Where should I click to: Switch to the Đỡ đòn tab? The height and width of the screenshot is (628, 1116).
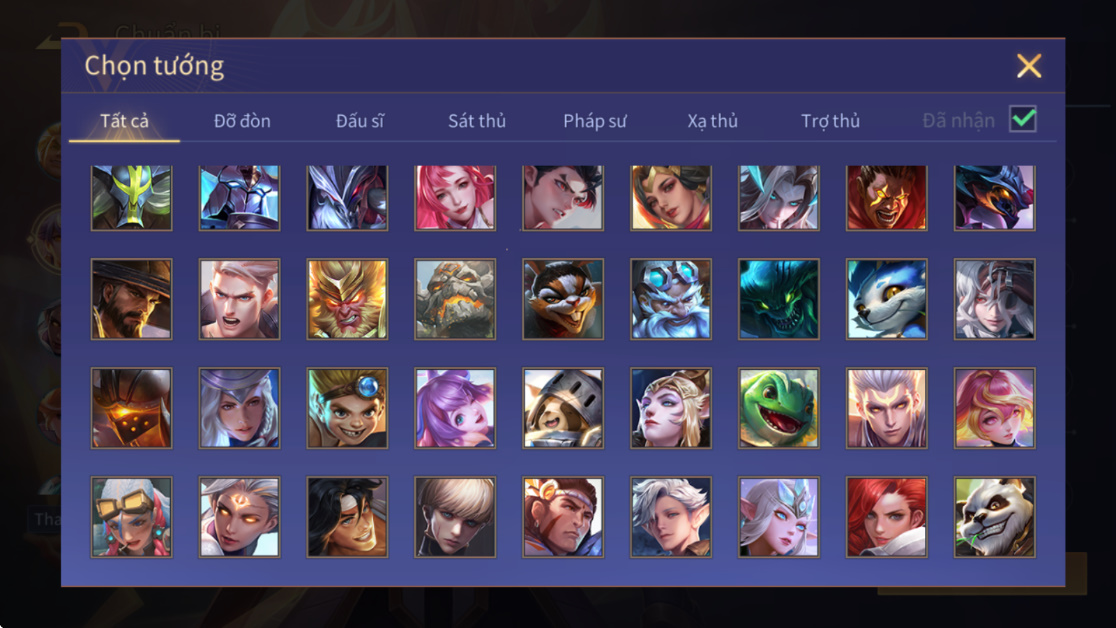pos(242,121)
